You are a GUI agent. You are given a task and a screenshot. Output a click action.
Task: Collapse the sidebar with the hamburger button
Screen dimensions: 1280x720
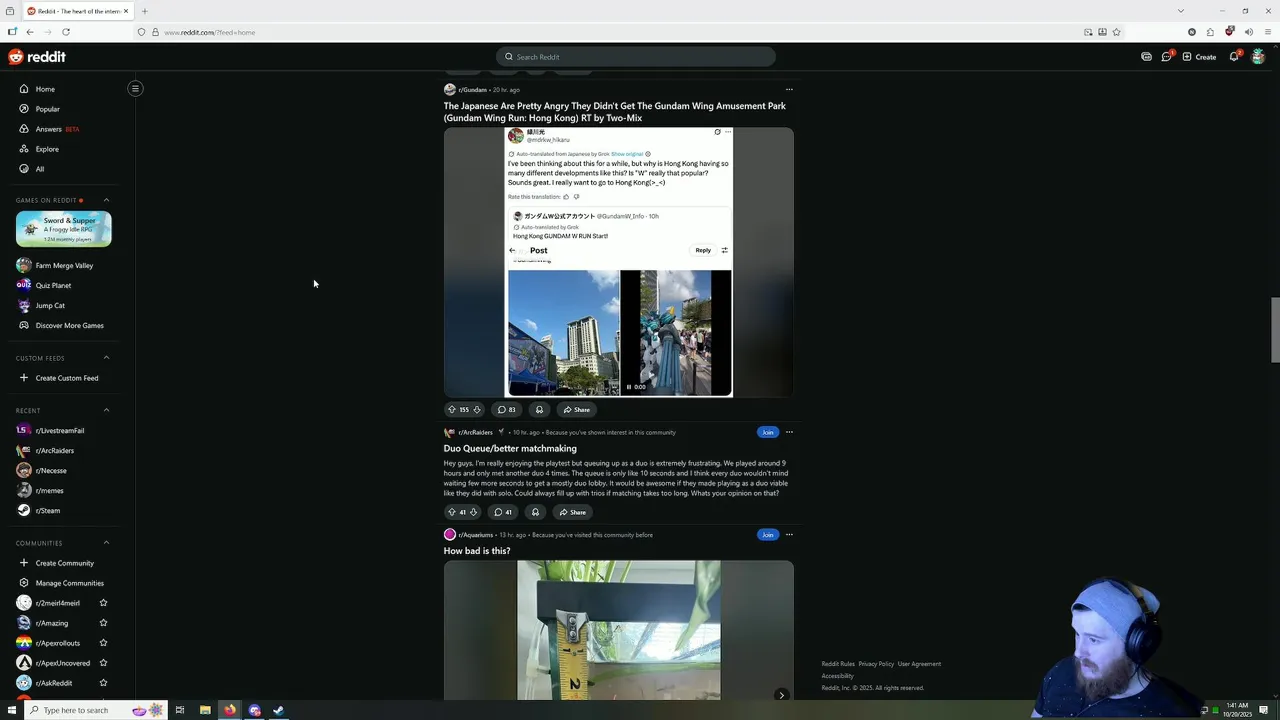click(135, 88)
